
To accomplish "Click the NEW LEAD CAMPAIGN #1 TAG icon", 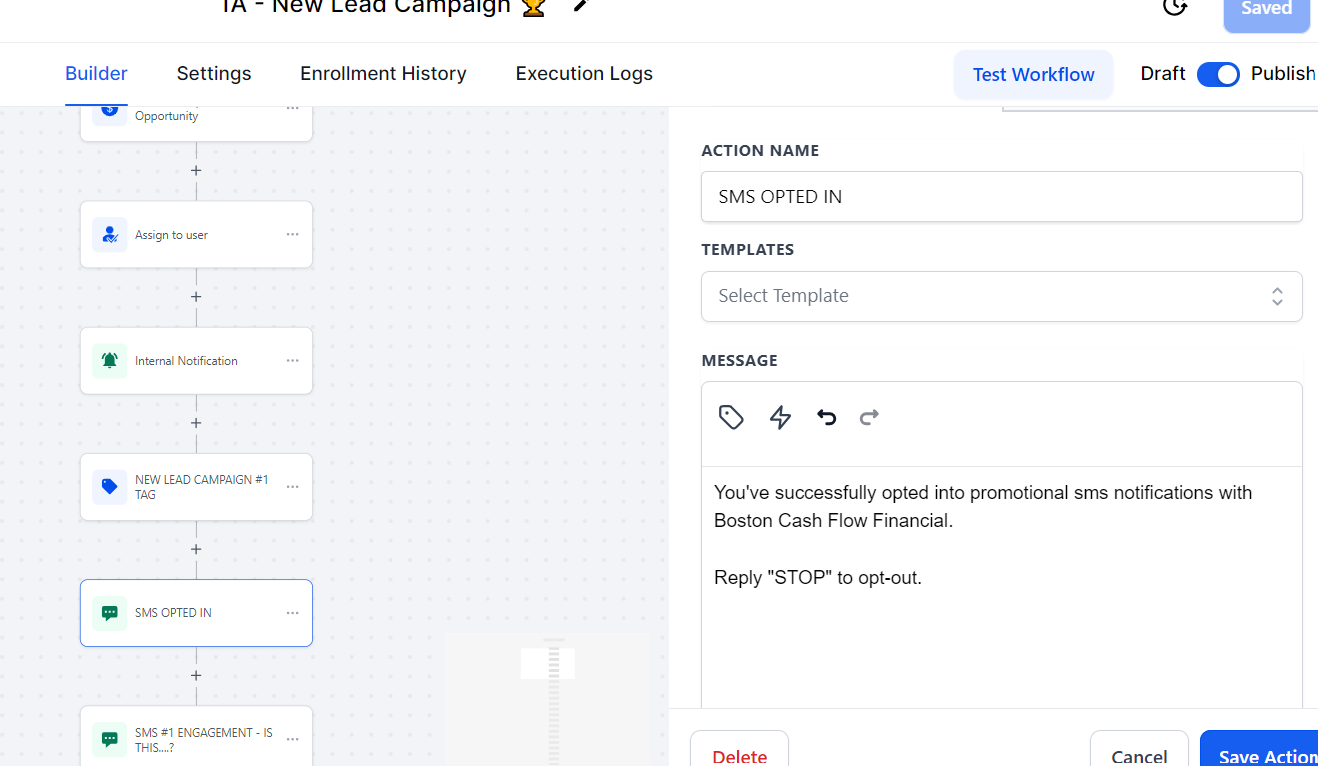I will [x=110, y=487].
